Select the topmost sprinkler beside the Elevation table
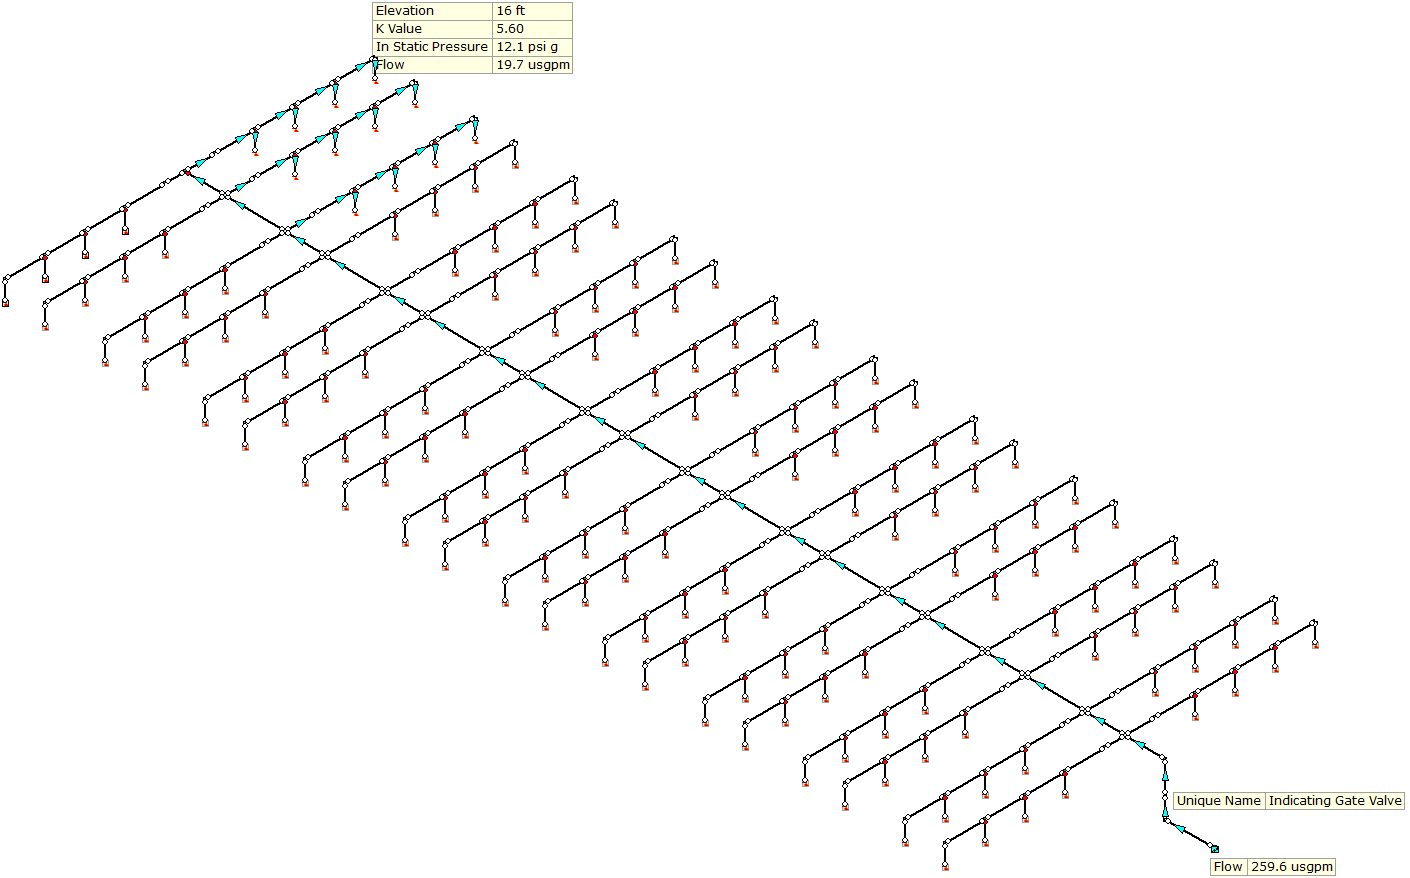Viewport: 1410px width, 878px height. tap(375, 78)
